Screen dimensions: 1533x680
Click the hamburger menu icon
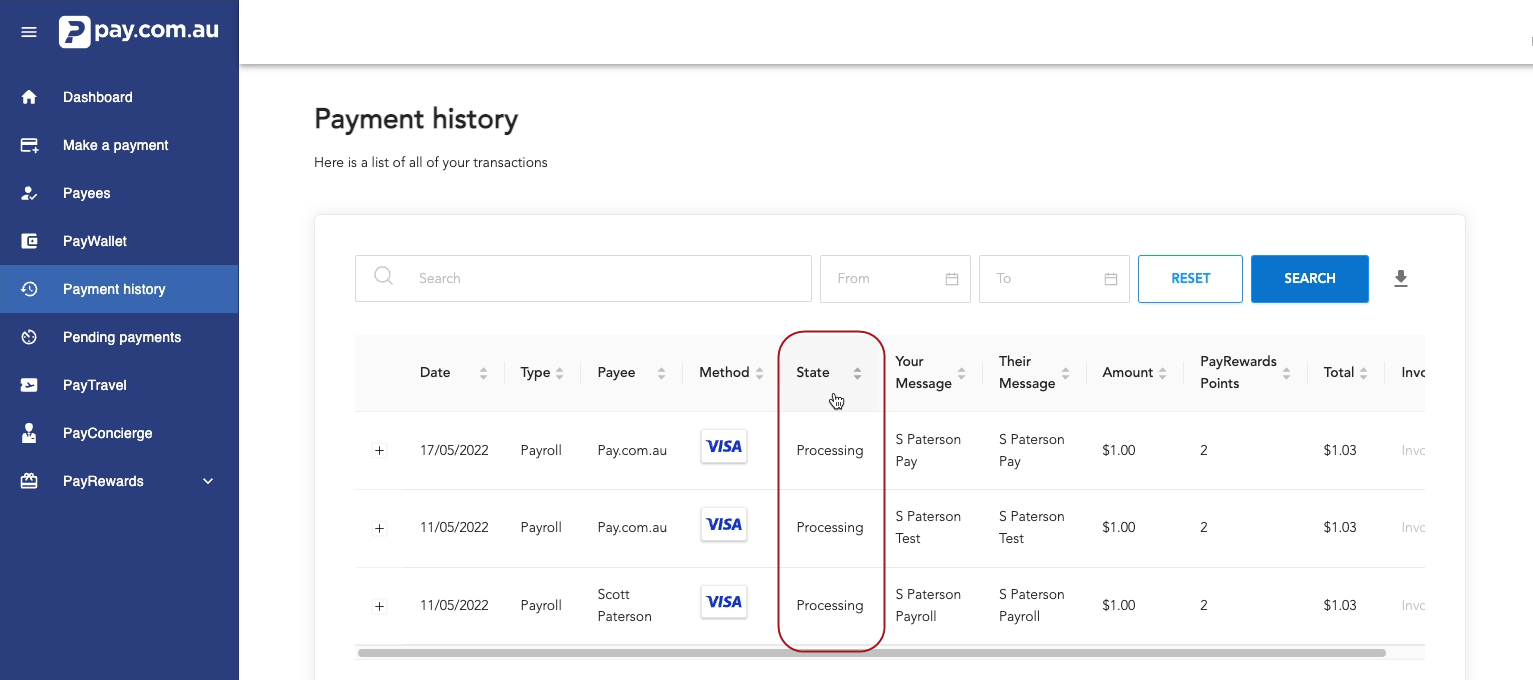(x=29, y=32)
